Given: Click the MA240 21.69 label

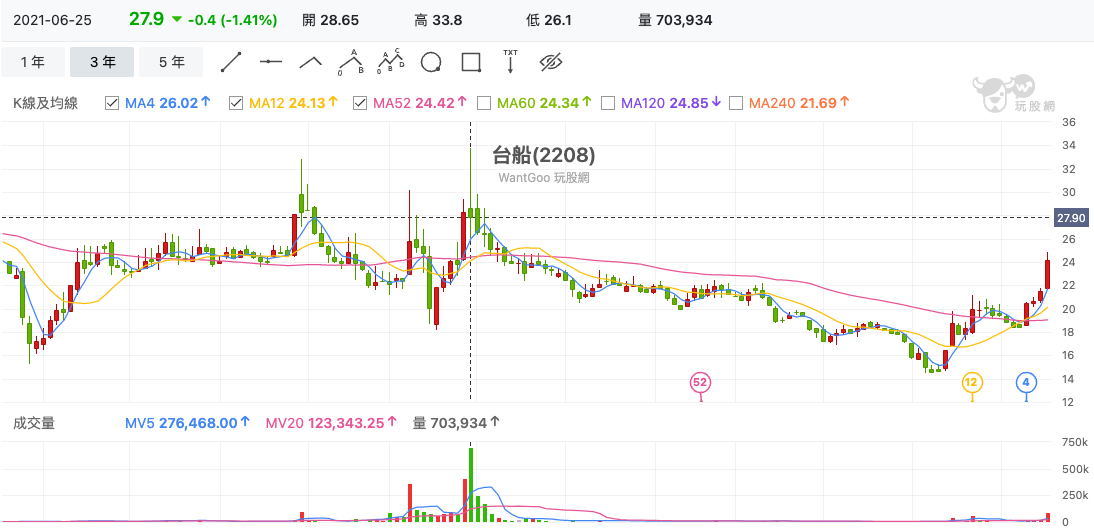Looking at the screenshot, I should [799, 103].
